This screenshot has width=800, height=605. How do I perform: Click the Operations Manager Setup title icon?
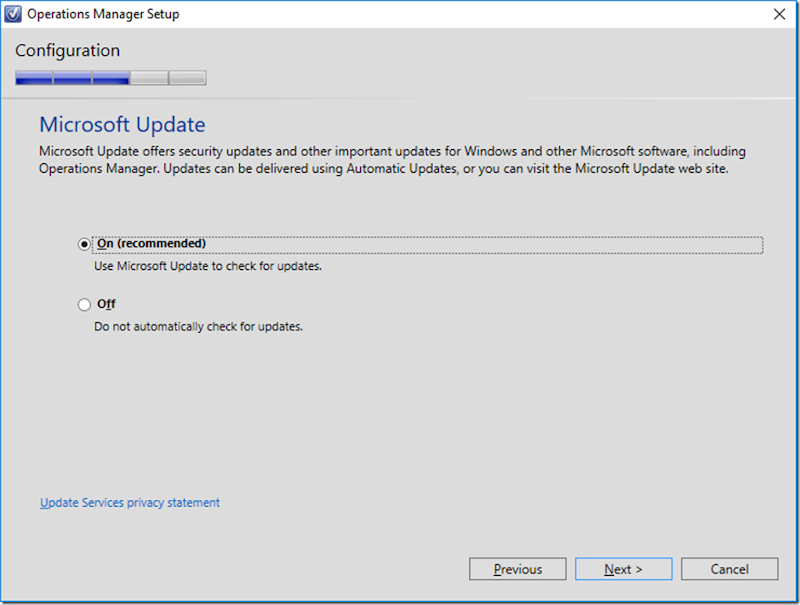click(13, 14)
